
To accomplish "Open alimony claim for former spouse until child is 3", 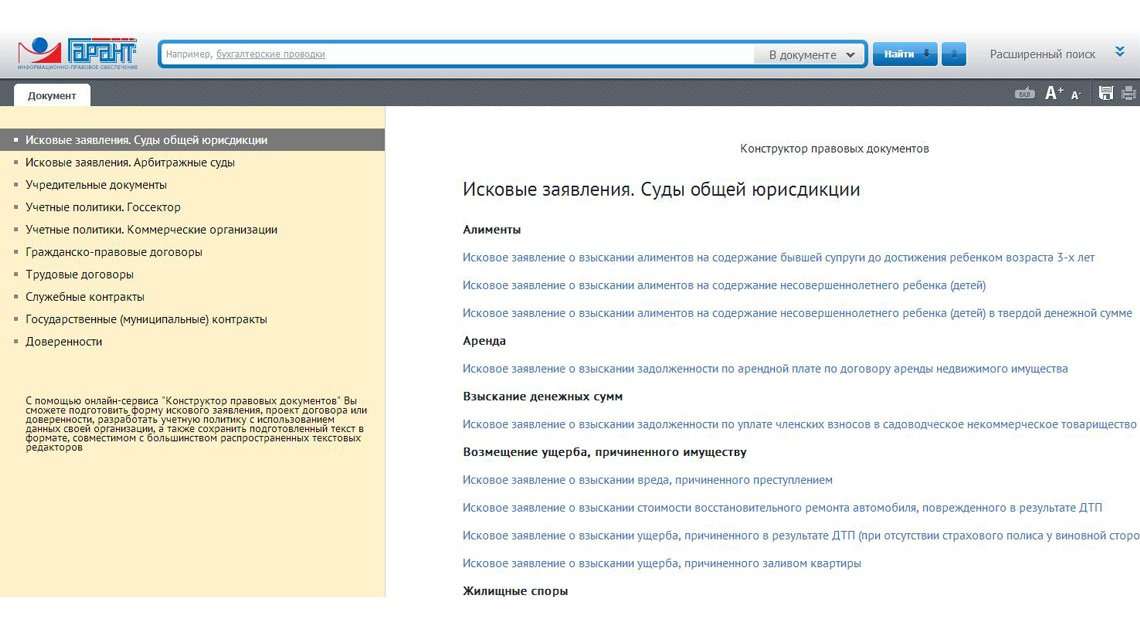I will (x=778, y=257).
